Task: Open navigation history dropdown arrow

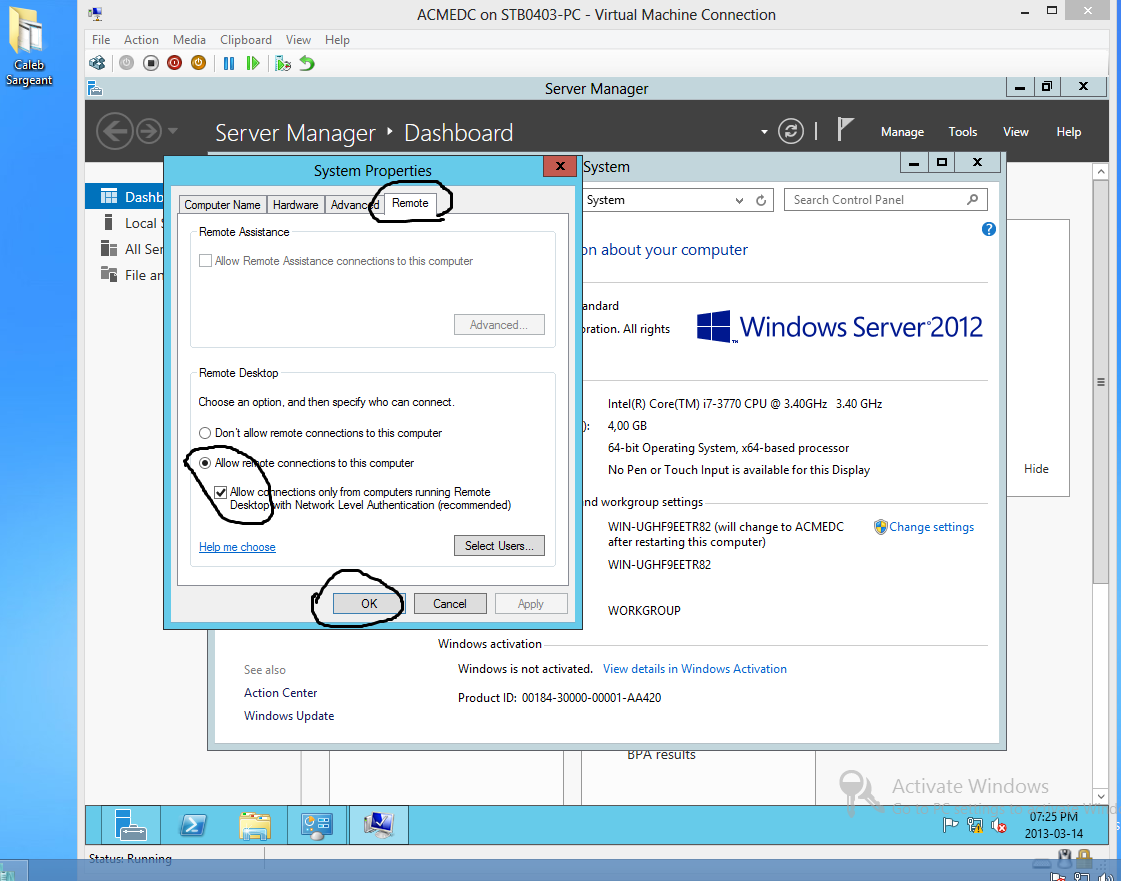Action: coord(172,132)
